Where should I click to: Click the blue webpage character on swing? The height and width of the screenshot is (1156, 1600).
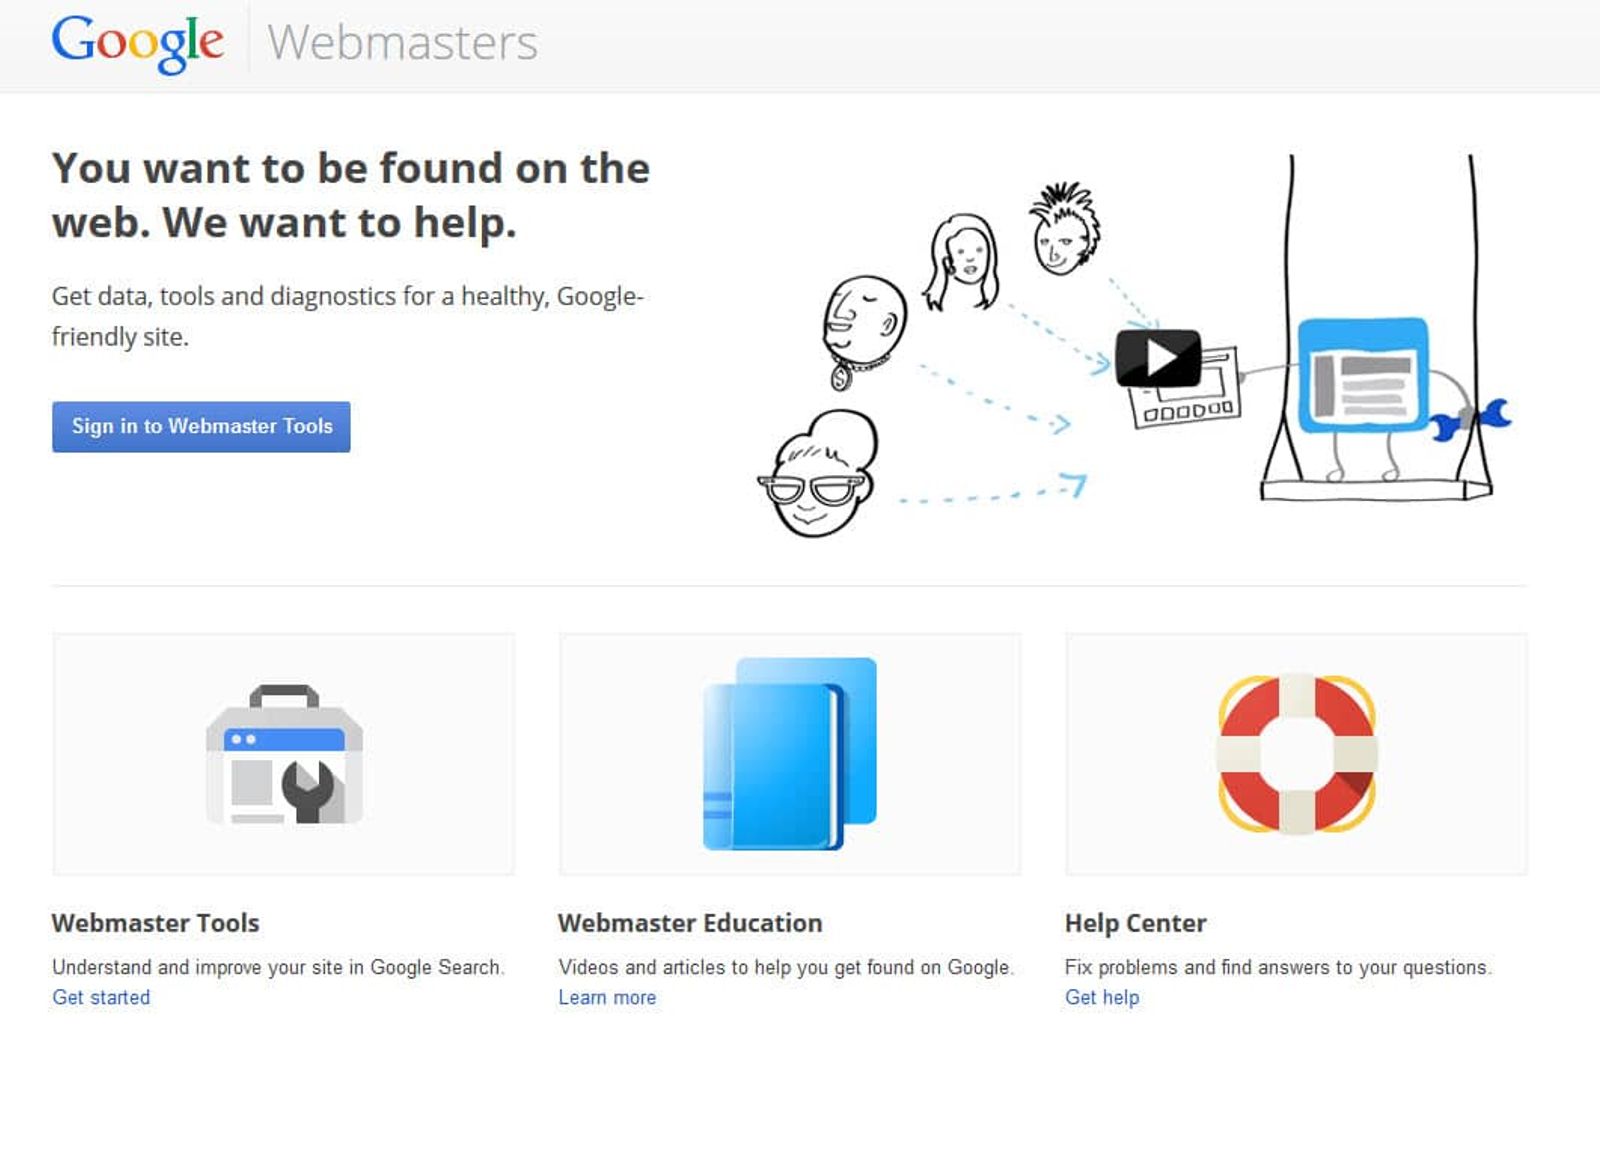1363,376
